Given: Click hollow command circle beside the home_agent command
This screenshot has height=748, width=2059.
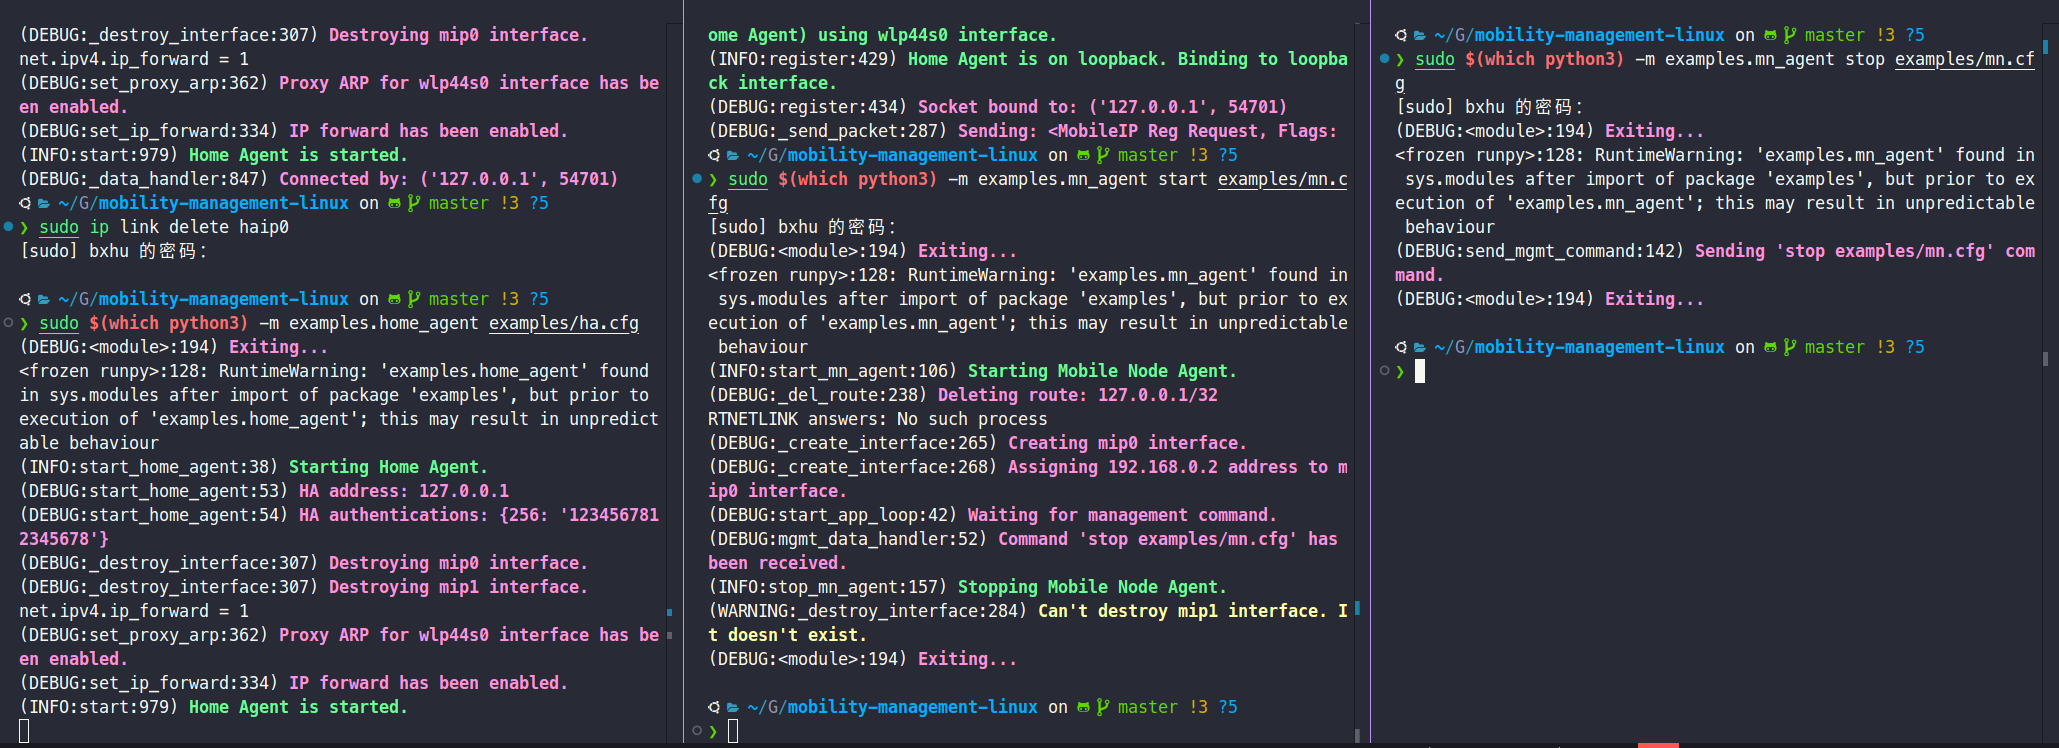Looking at the screenshot, I should coord(8,323).
